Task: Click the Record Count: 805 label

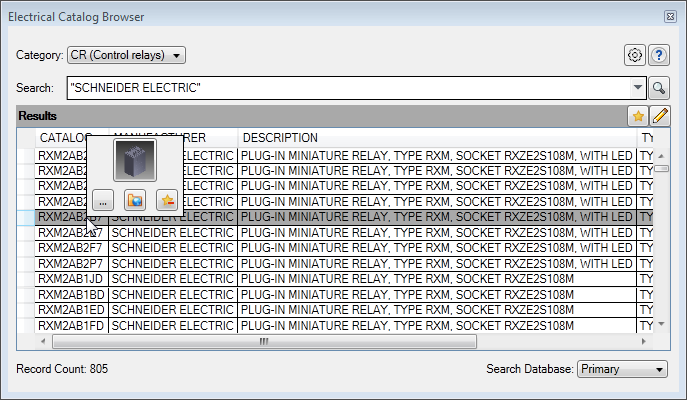Action: 62,369
